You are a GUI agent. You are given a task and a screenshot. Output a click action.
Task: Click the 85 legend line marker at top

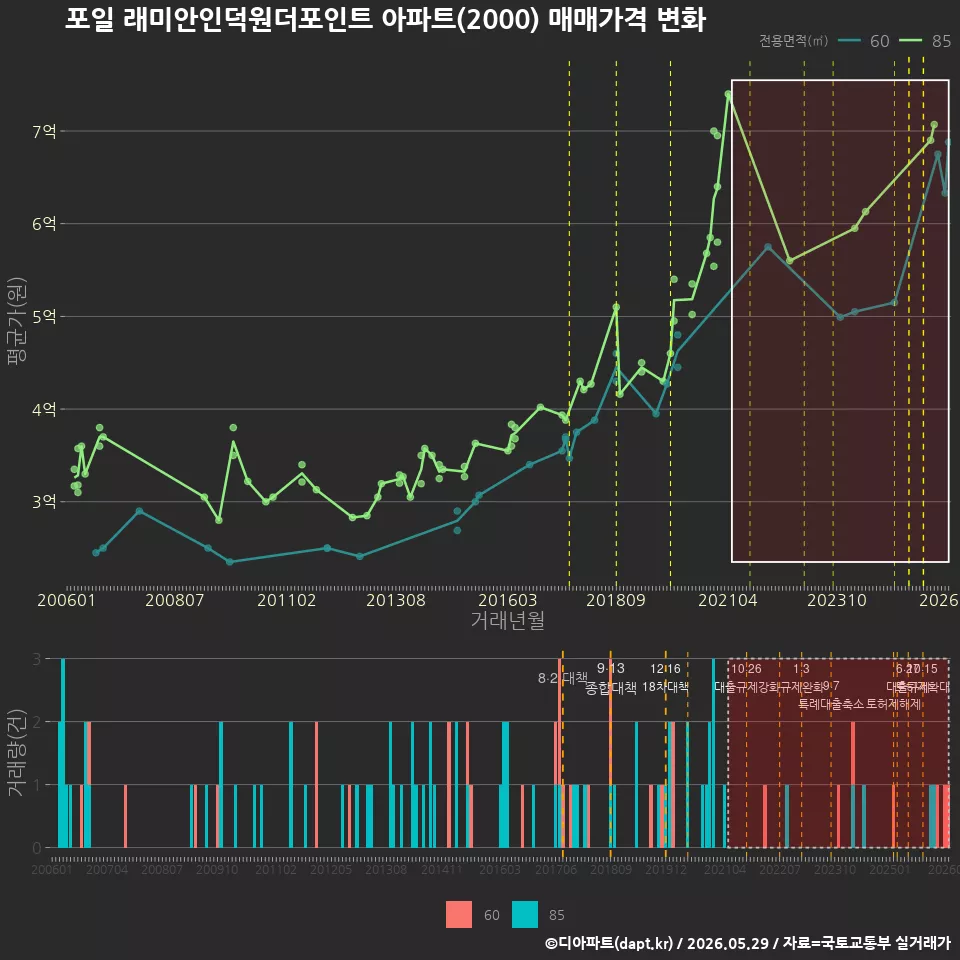click(910, 40)
